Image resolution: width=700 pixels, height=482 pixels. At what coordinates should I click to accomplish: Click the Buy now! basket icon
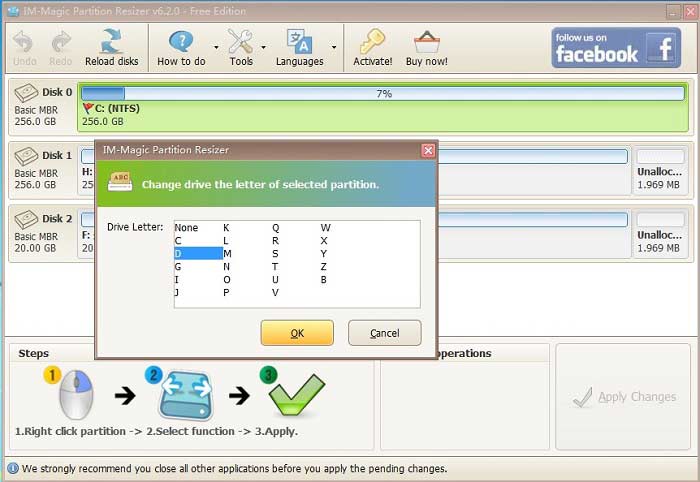click(x=426, y=48)
